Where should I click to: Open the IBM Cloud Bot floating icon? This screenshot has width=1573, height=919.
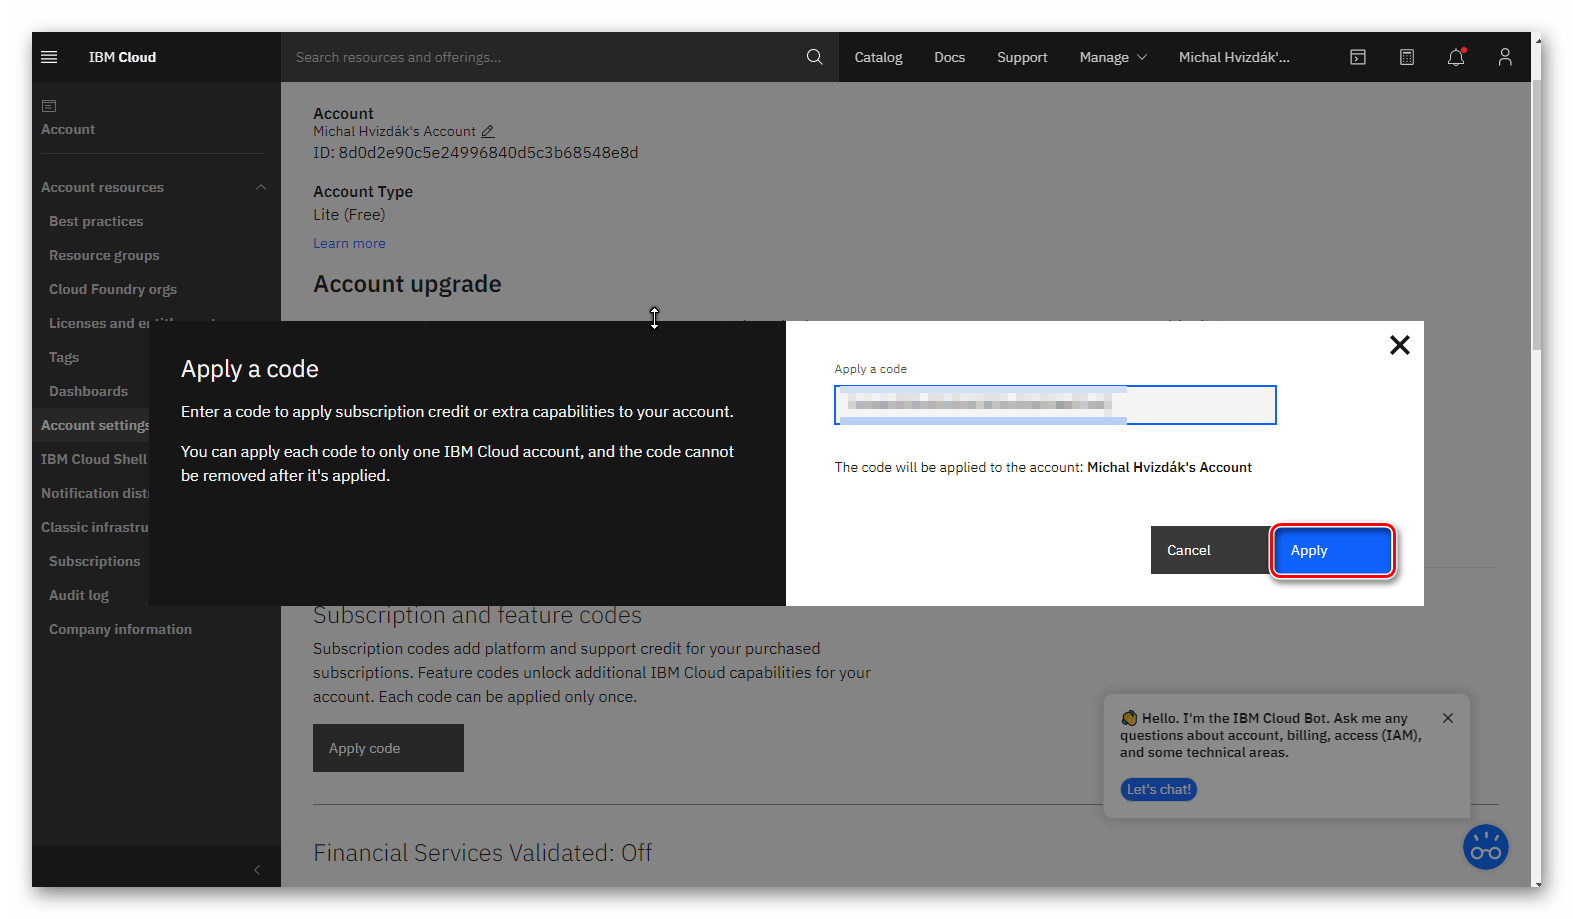coord(1485,847)
